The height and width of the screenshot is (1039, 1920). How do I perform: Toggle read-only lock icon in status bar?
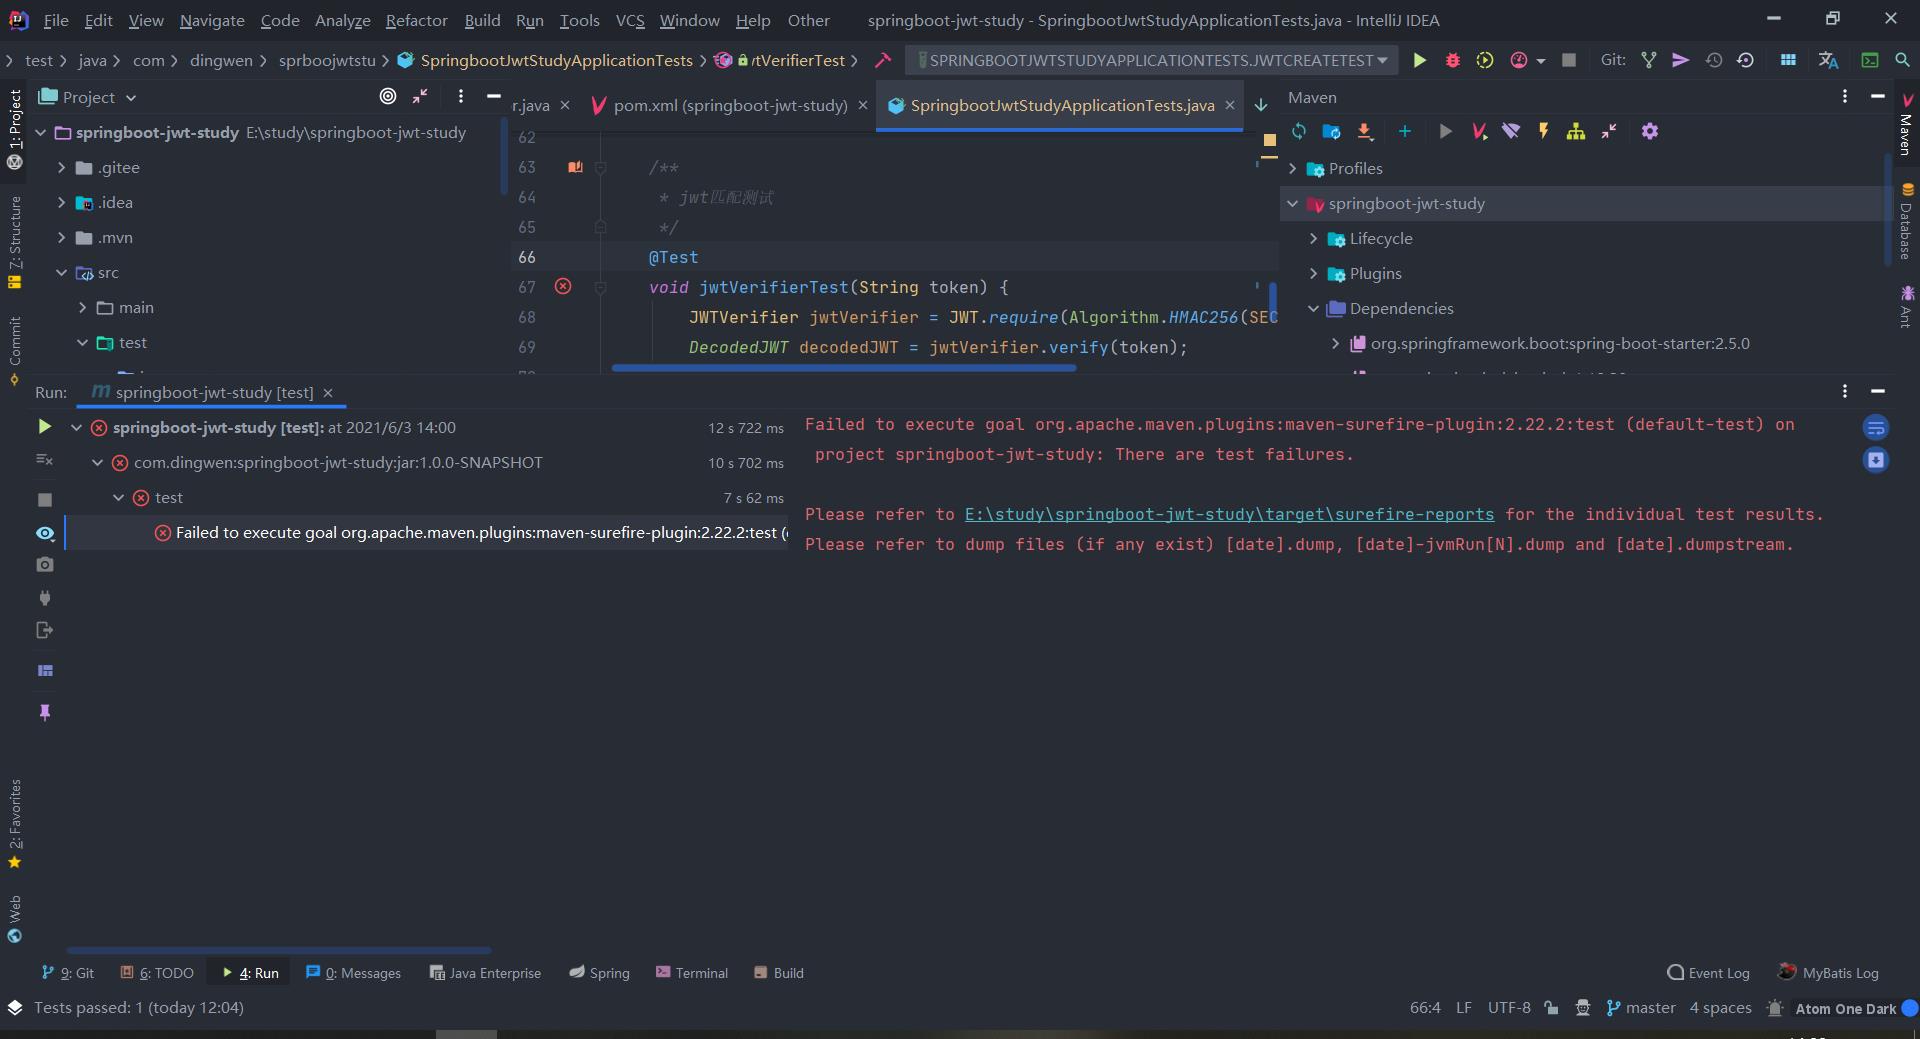1551,1007
